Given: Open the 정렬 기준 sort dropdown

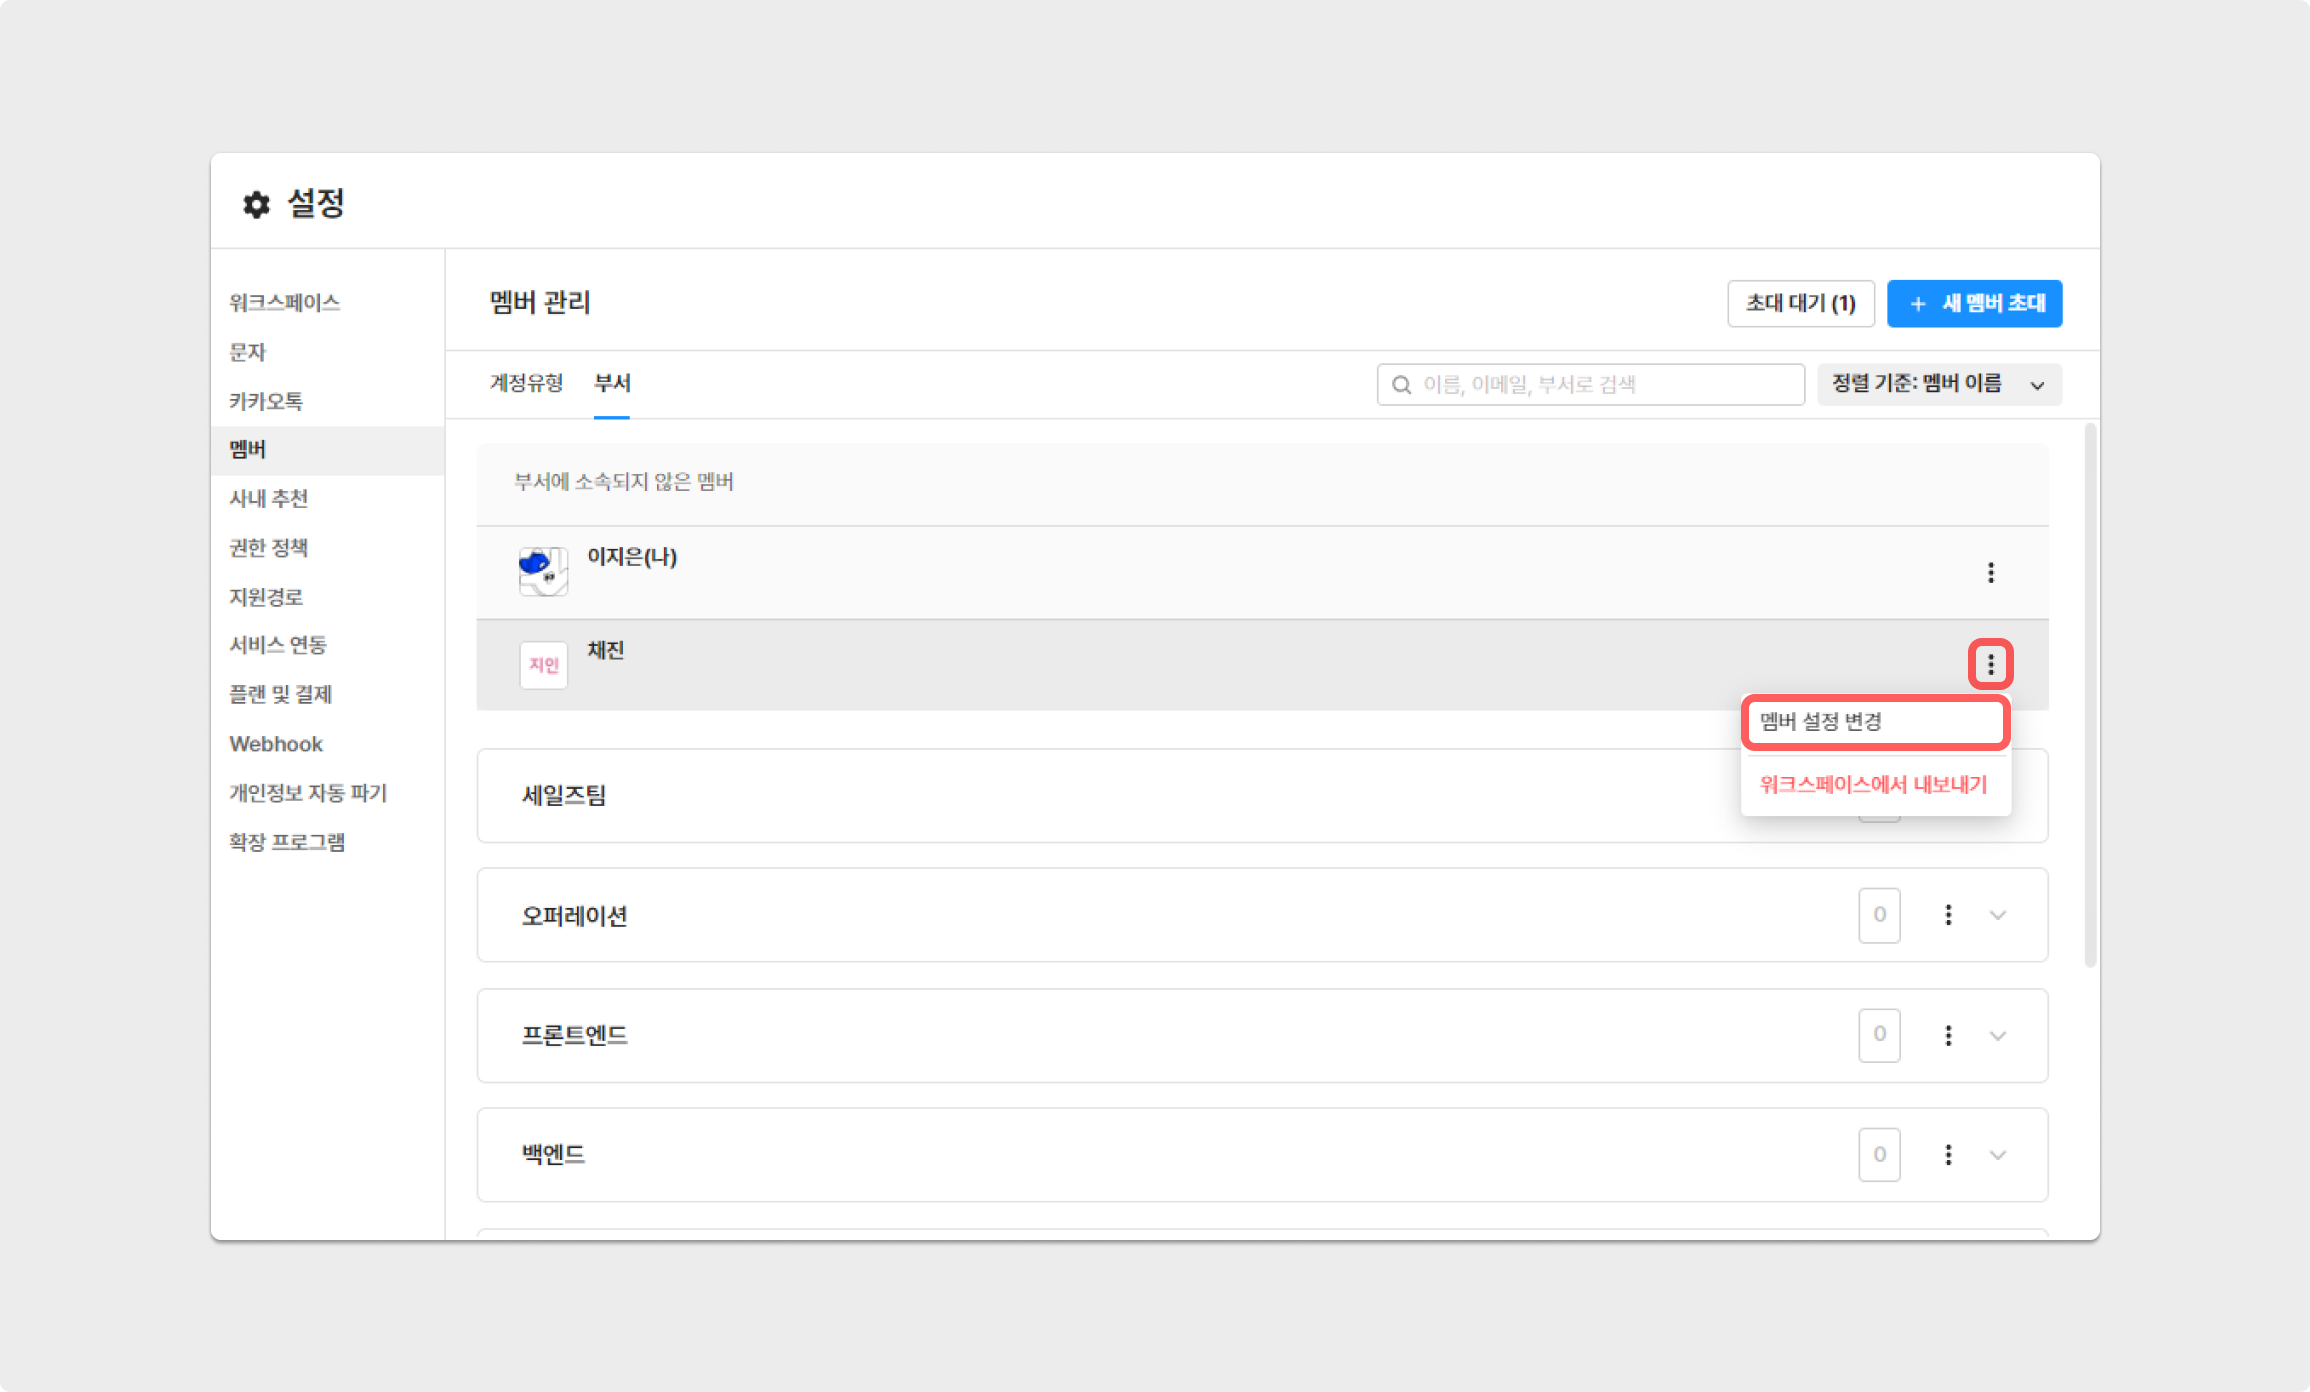Looking at the screenshot, I should (x=1938, y=385).
